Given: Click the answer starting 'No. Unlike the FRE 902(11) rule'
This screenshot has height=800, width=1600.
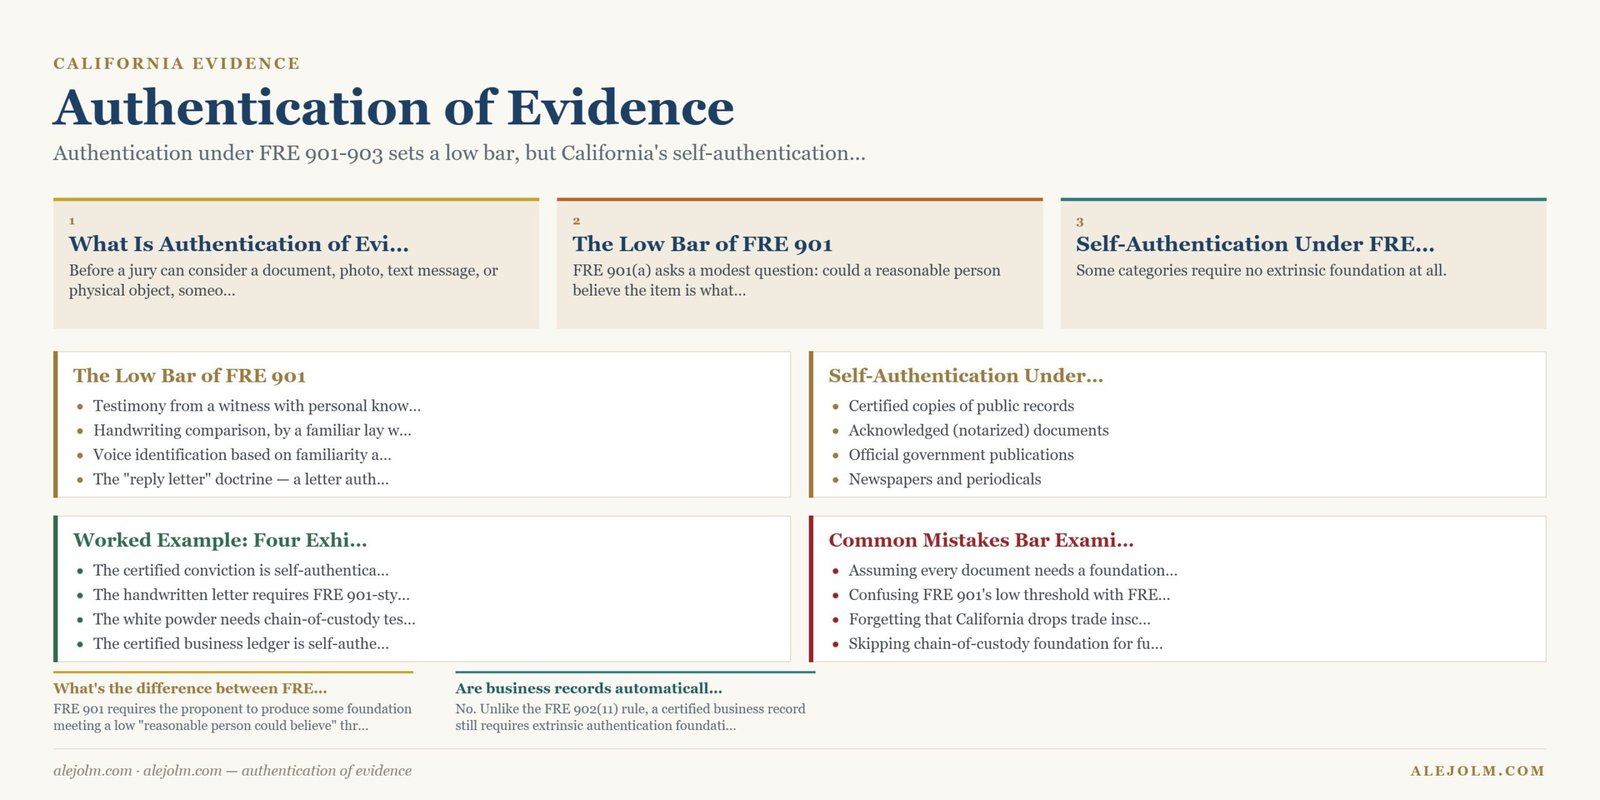Looking at the screenshot, I should tap(630, 717).
